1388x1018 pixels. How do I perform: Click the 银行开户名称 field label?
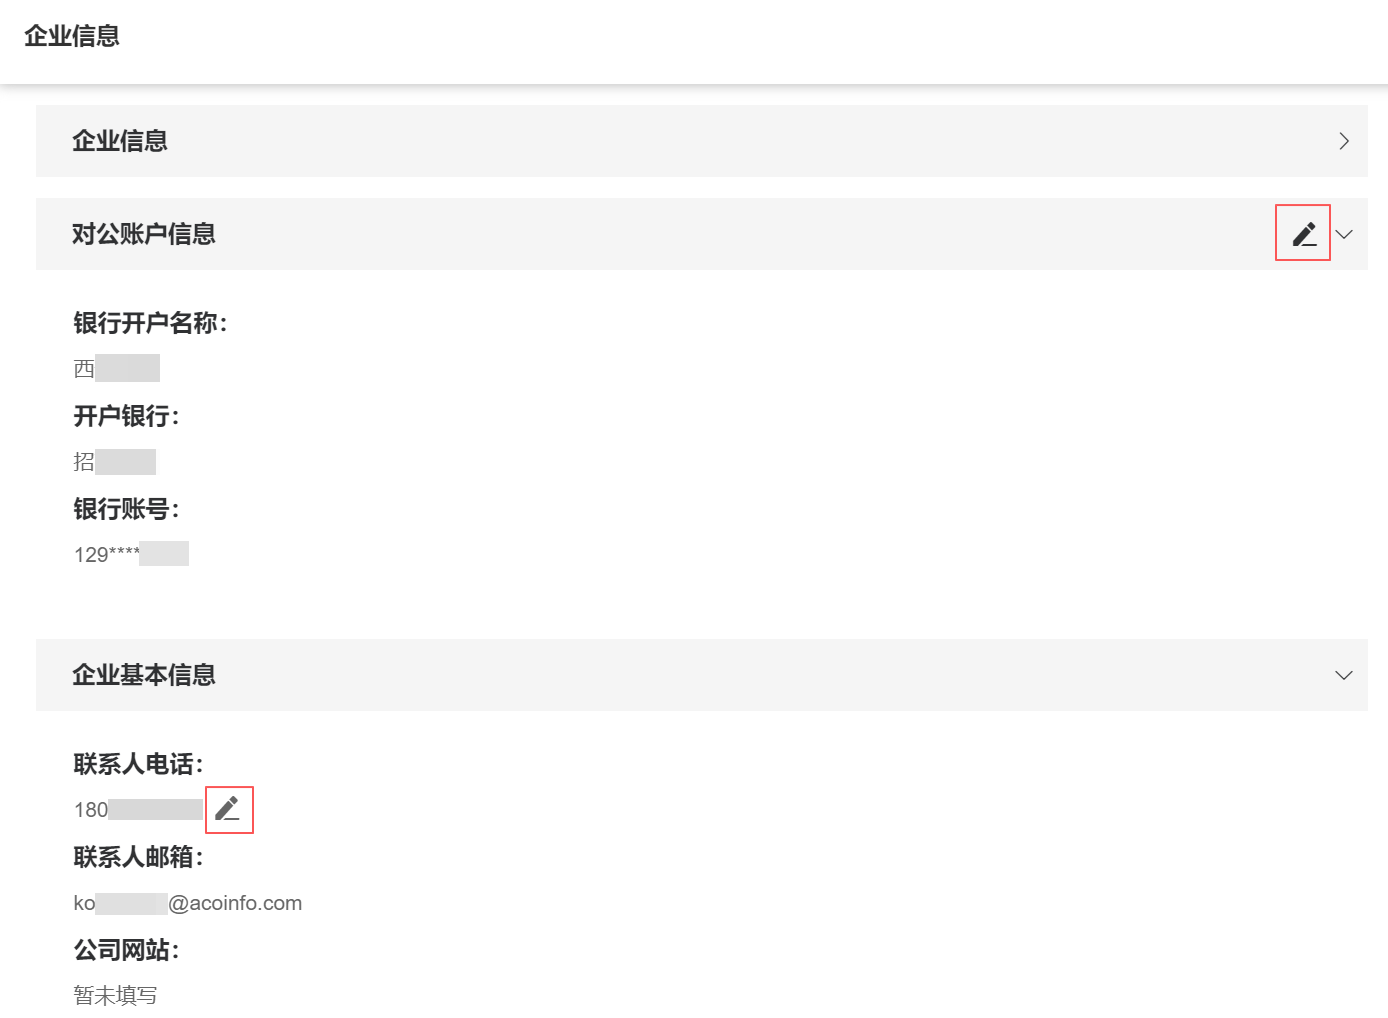coord(150,323)
